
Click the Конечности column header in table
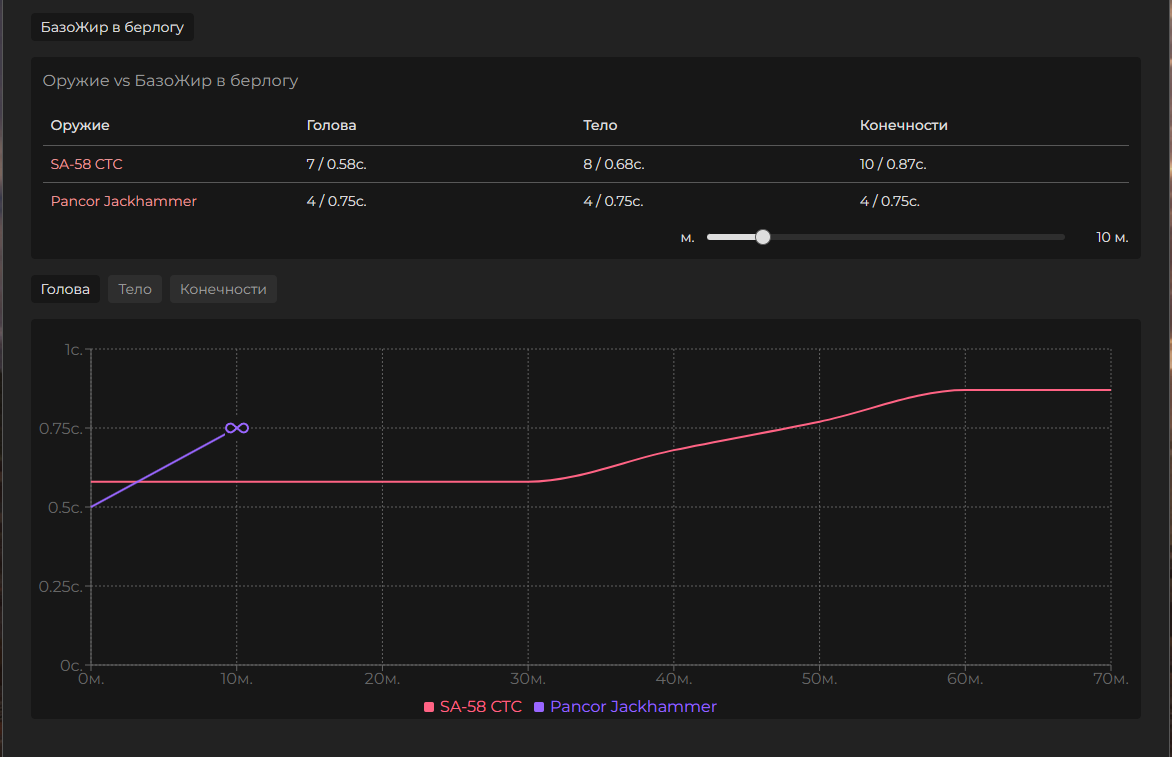click(903, 125)
